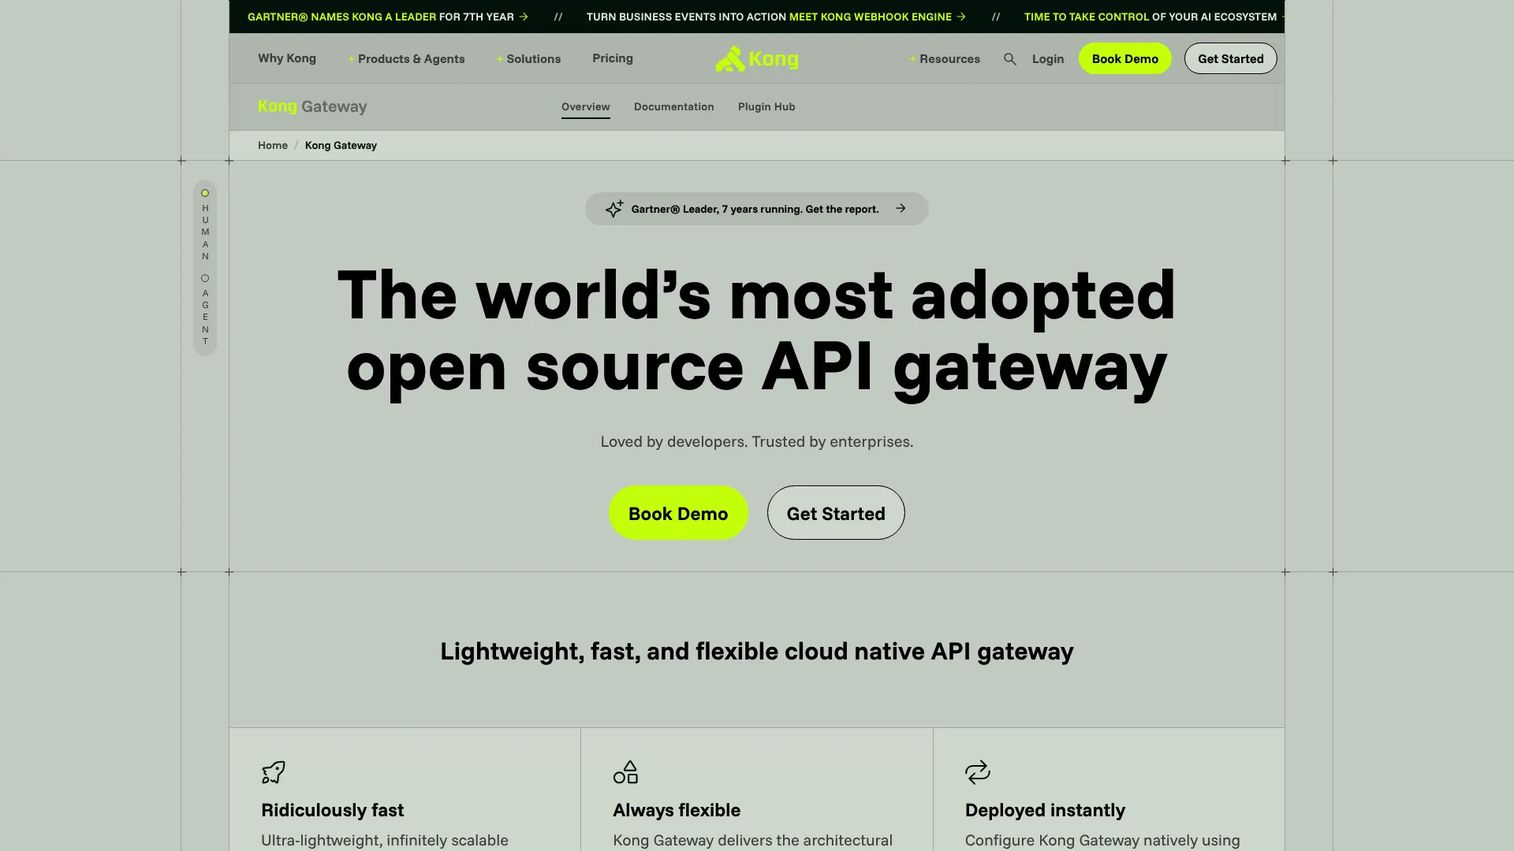Click 'Lightweight, fast, and flexible cloud native' heading
Viewport: 1514px width, 851px height.
click(x=757, y=651)
